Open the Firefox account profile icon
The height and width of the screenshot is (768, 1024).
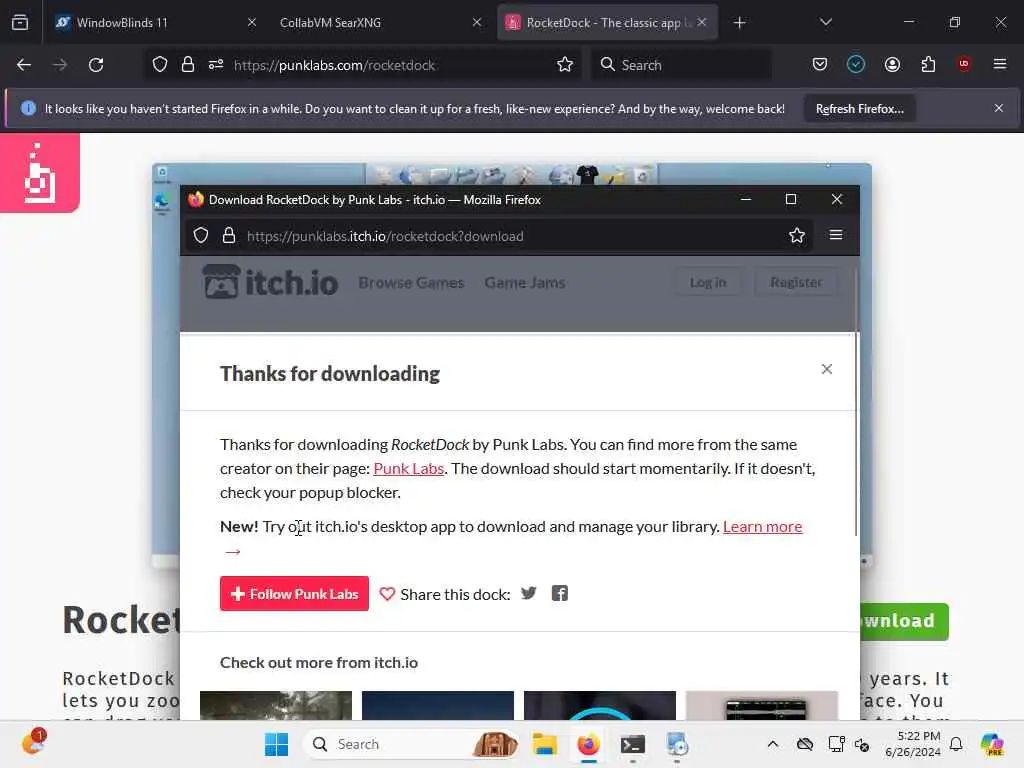click(x=892, y=64)
